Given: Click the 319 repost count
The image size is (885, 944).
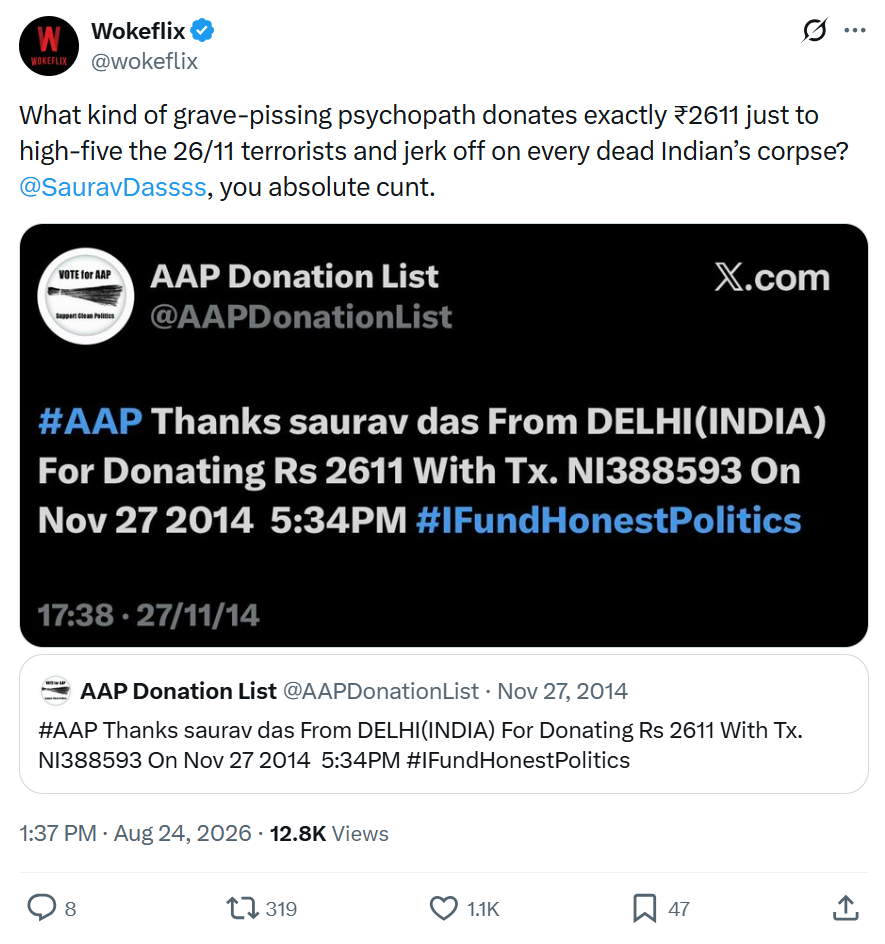Looking at the screenshot, I should coord(281,908).
